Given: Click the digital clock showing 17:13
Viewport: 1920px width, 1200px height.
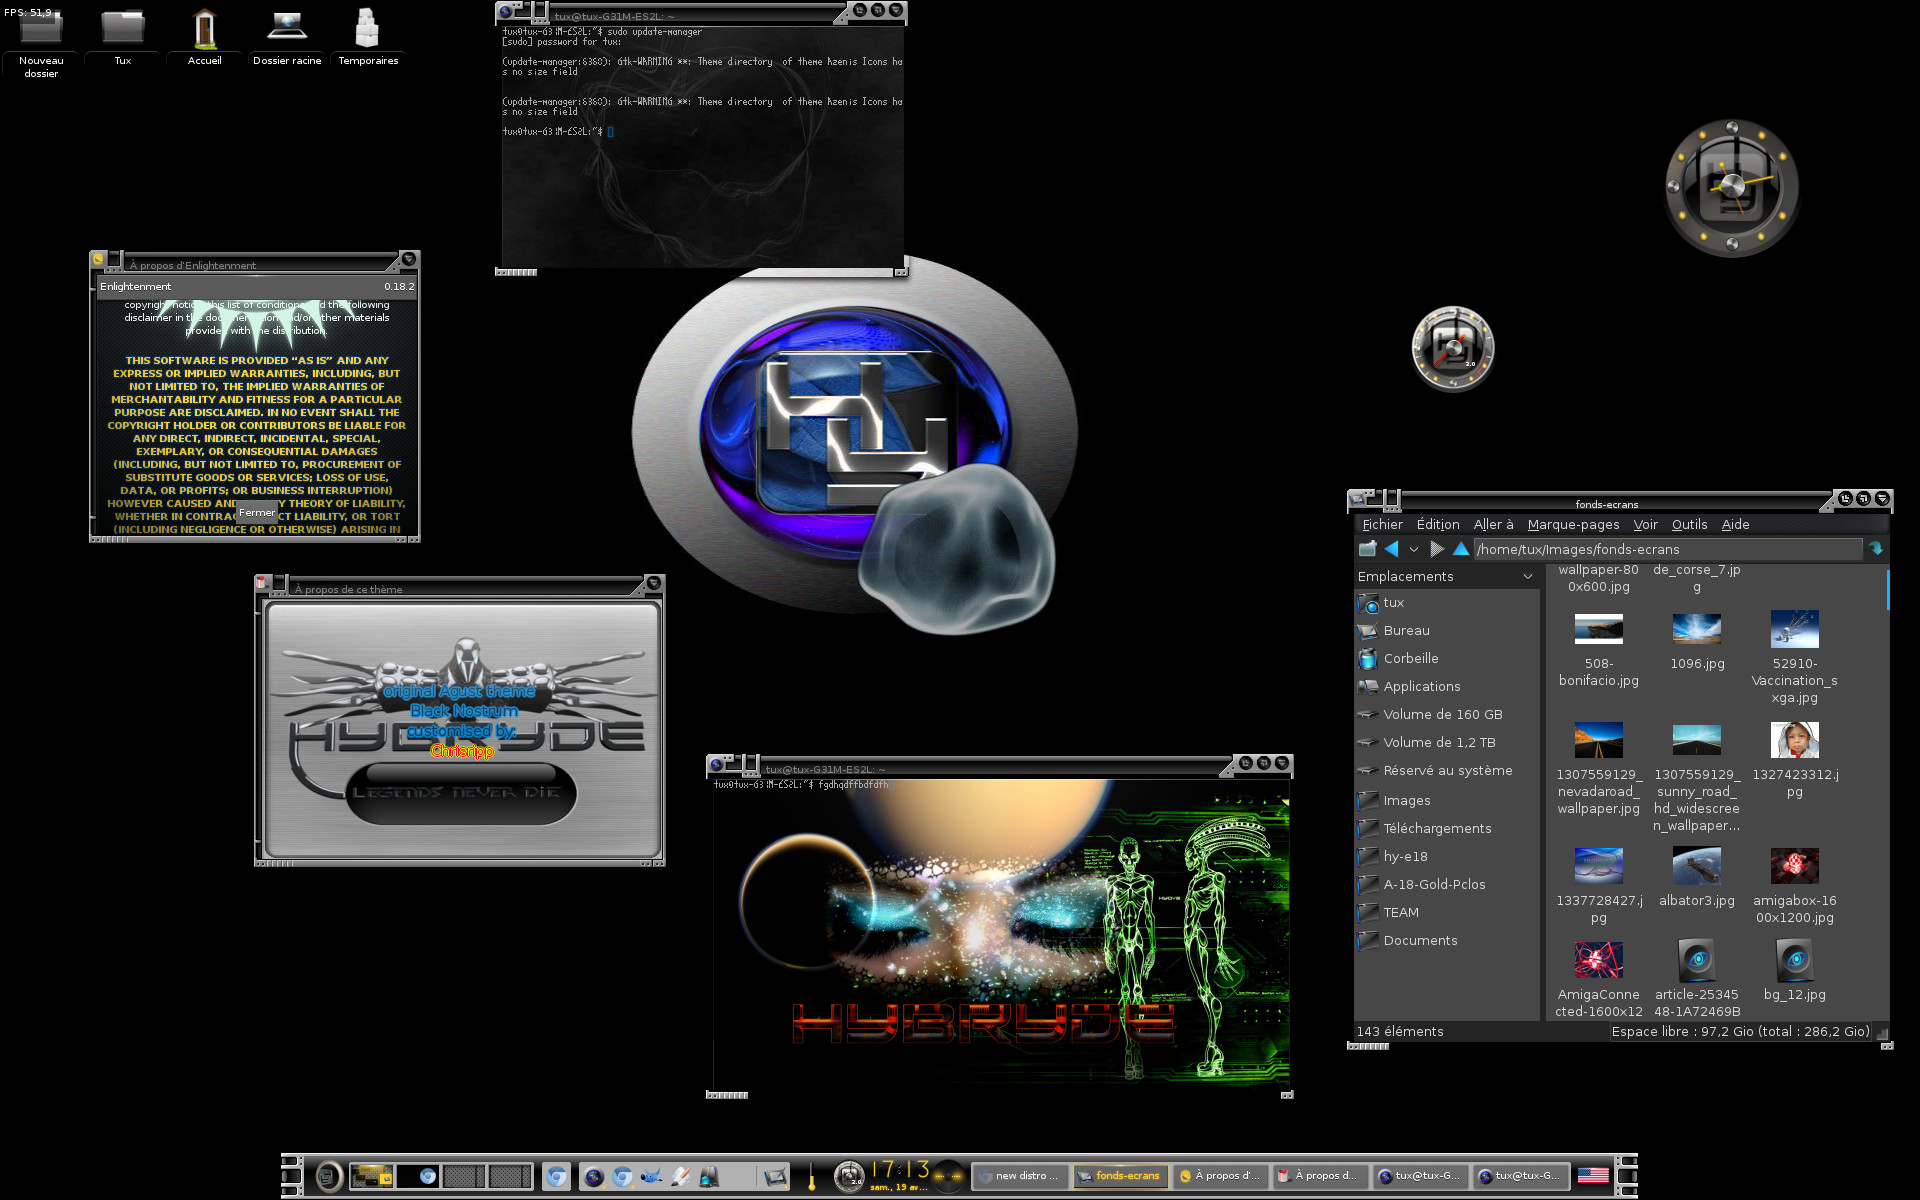Looking at the screenshot, I should [900, 1170].
